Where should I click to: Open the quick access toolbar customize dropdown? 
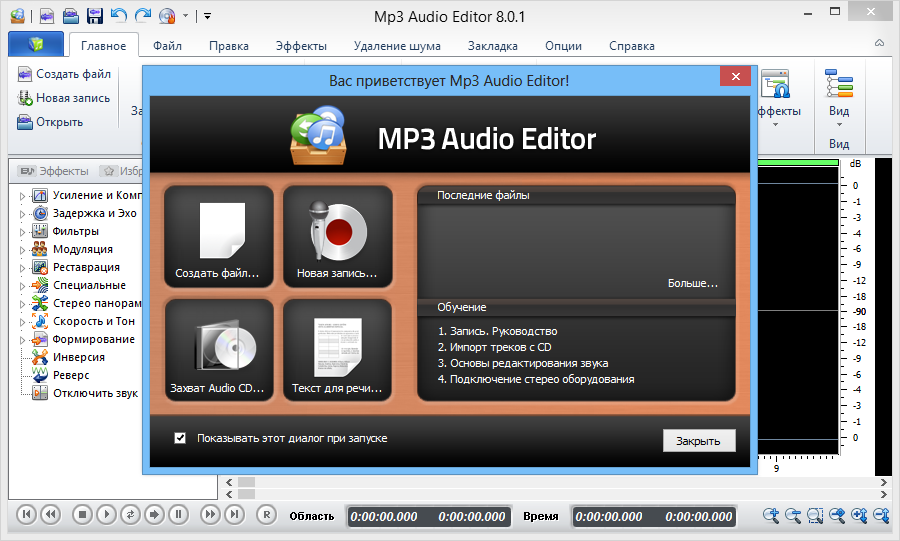(x=207, y=16)
